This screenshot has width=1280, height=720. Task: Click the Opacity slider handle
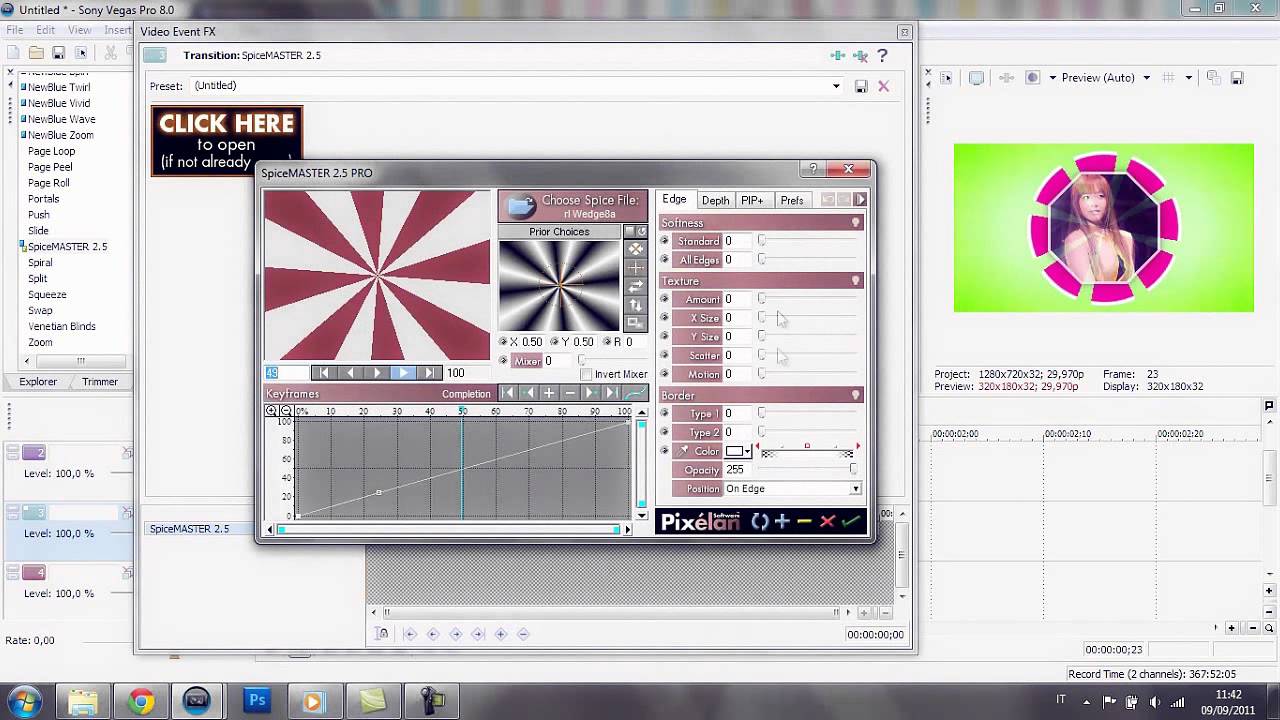click(853, 470)
